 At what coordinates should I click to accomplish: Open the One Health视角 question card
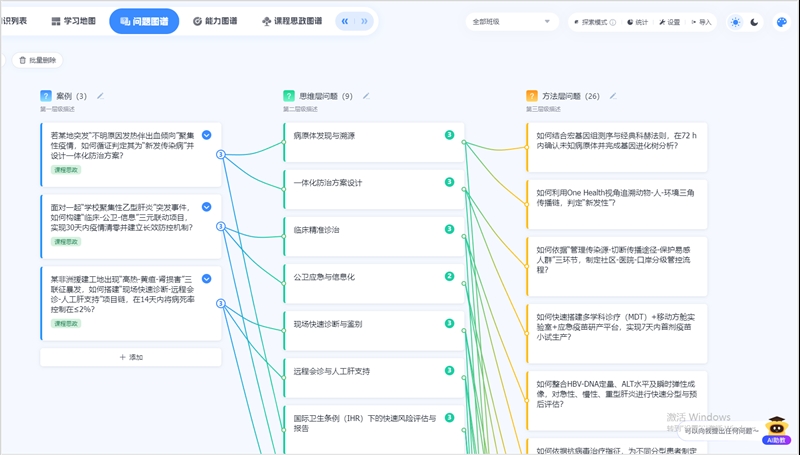(617, 204)
